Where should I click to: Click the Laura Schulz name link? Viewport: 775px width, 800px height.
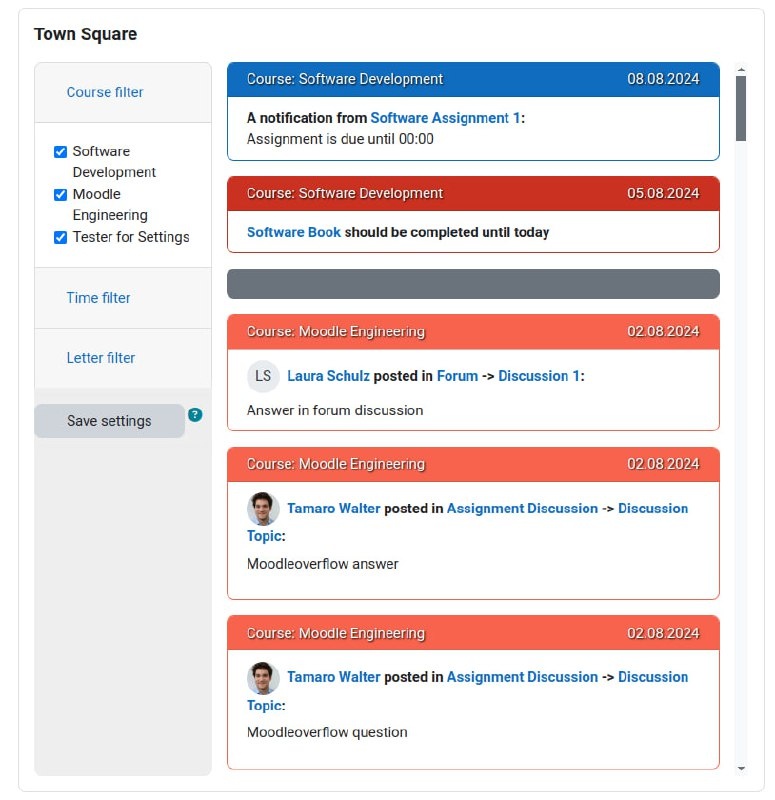pyautogui.click(x=328, y=376)
